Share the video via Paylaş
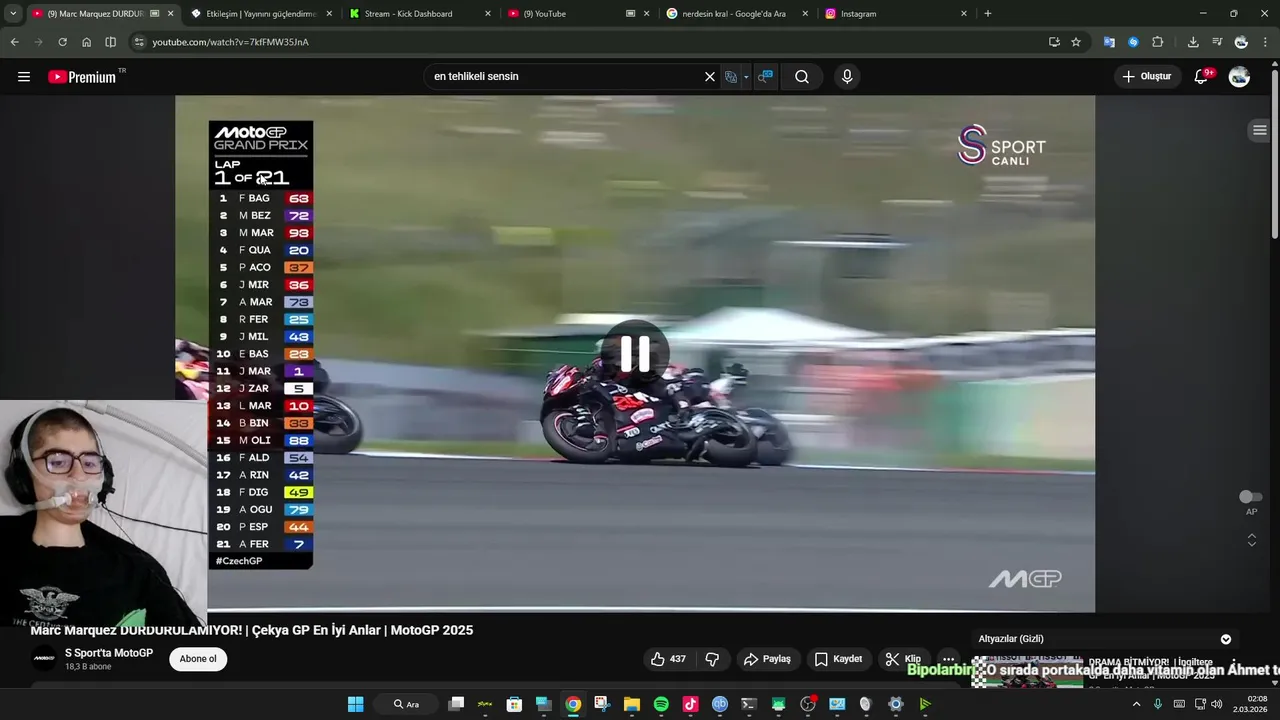The height and width of the screenshot is (720, 1280). (768, 659)
